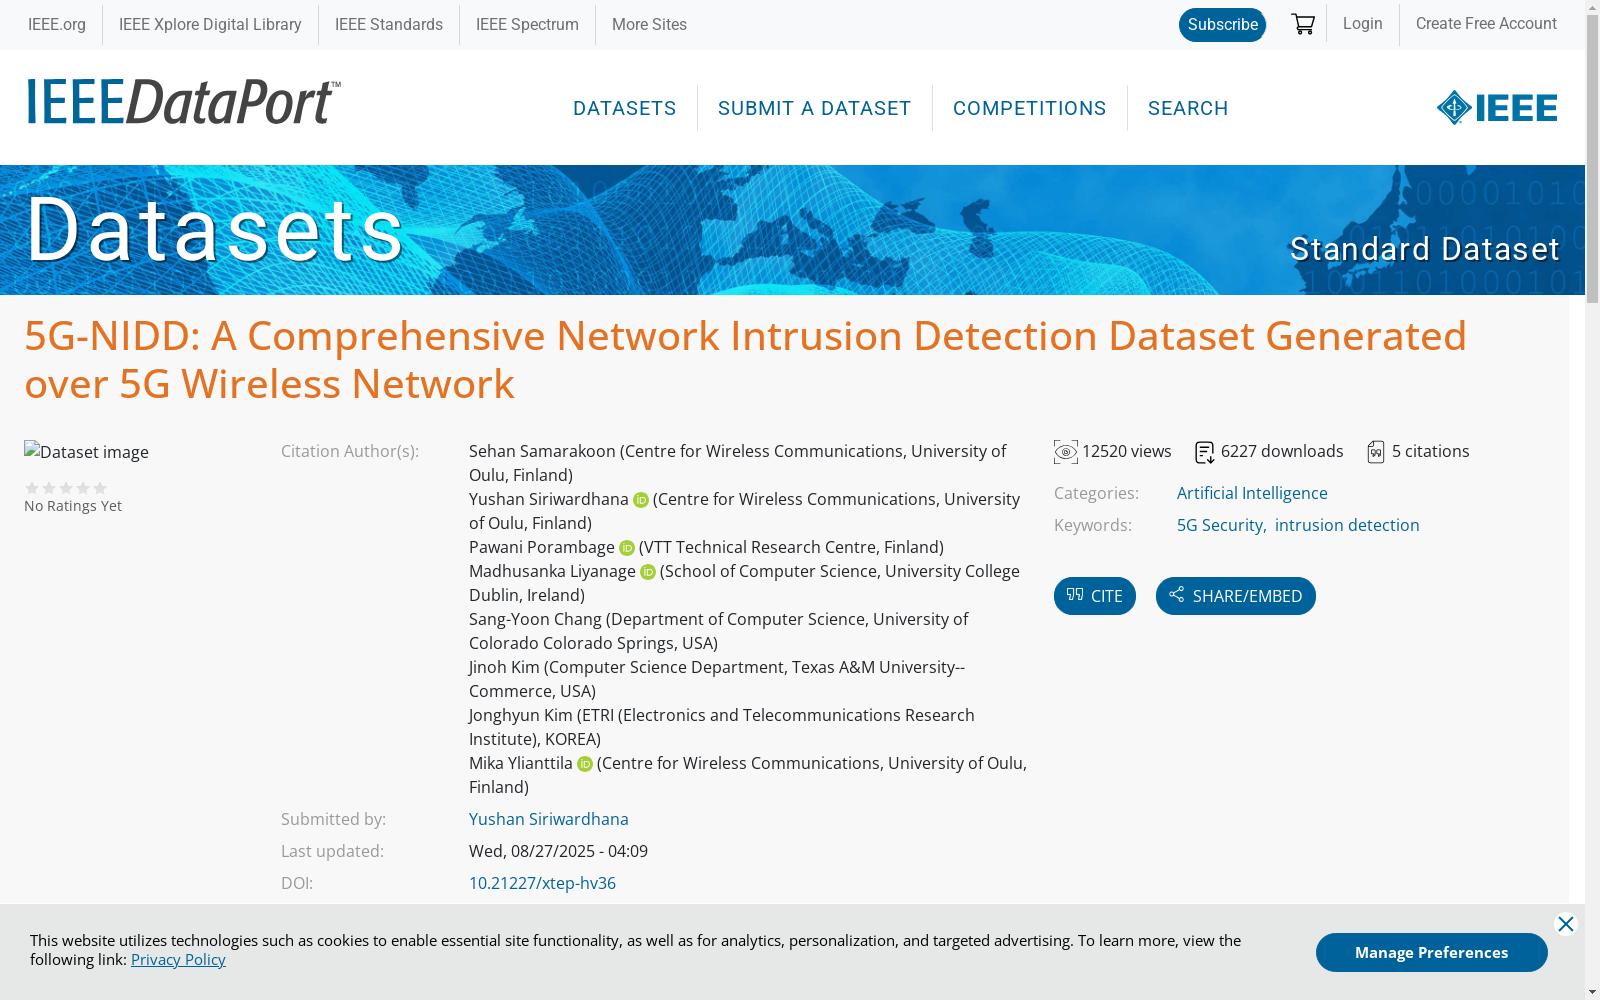Go to IEEE Standards site
The image size is (1600, 1000).
389,25
